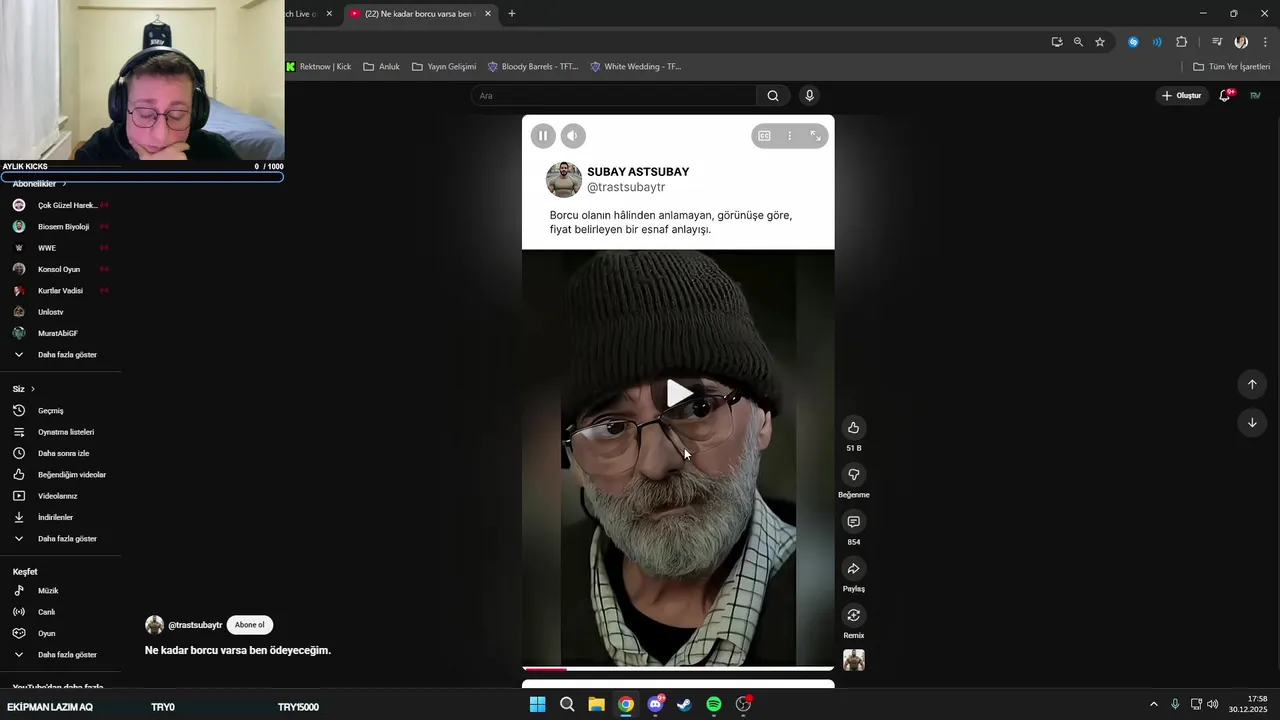Open the Chrome extensions puzzle icon
Screen dimensions: 1280x720
click(x=1182, y=42)
